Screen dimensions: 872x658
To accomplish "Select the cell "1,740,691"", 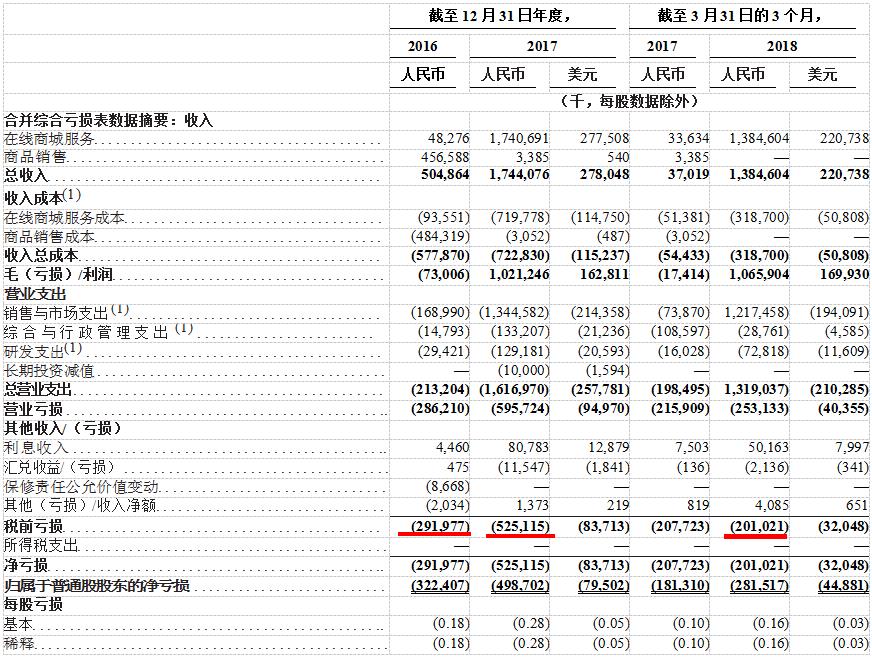I will (519, 138).
